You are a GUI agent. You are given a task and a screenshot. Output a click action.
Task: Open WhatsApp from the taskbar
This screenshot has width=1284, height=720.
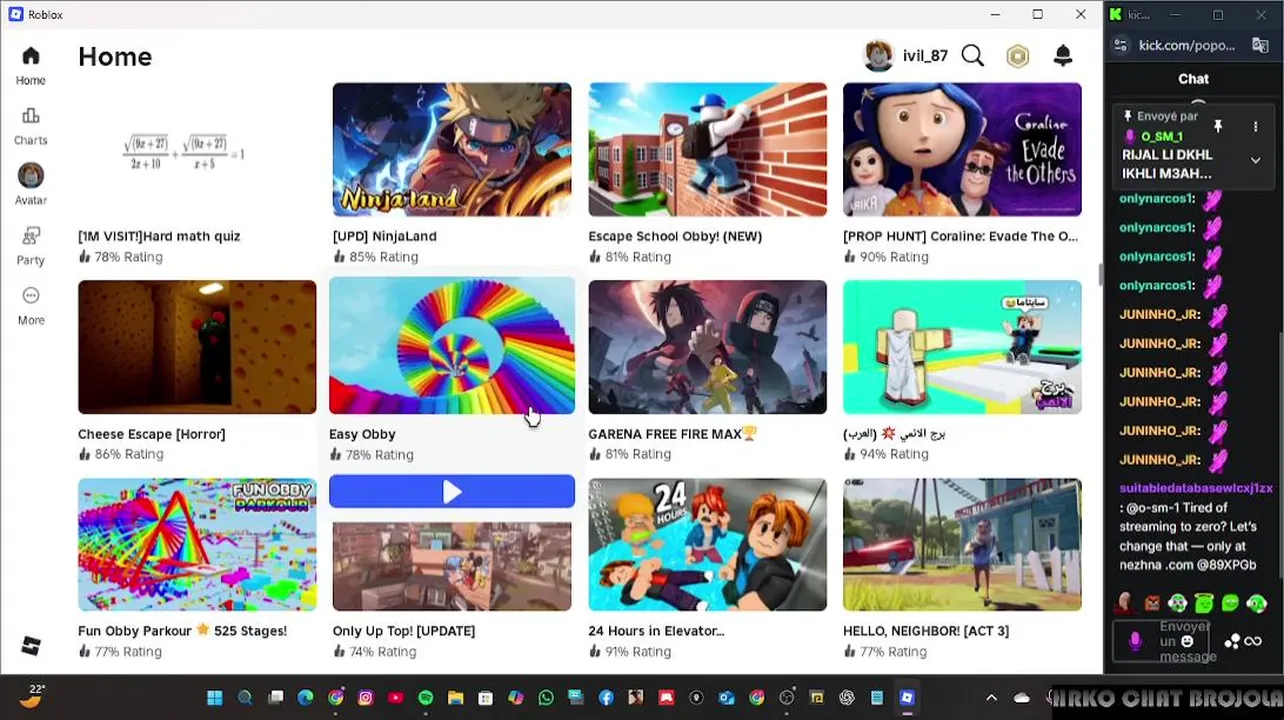pyautogui.click(x=546, y=698)
